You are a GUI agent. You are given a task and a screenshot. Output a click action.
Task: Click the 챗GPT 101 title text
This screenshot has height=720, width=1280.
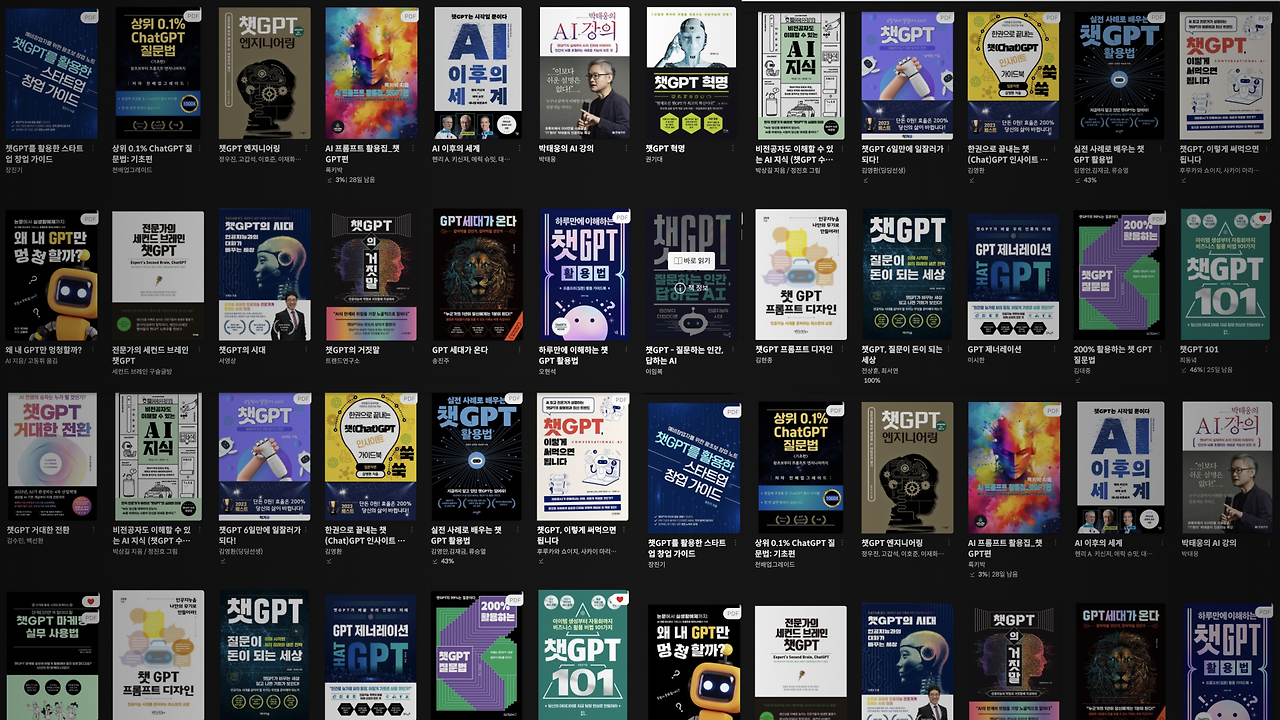pyautogui.click(x=1199, y=350)
